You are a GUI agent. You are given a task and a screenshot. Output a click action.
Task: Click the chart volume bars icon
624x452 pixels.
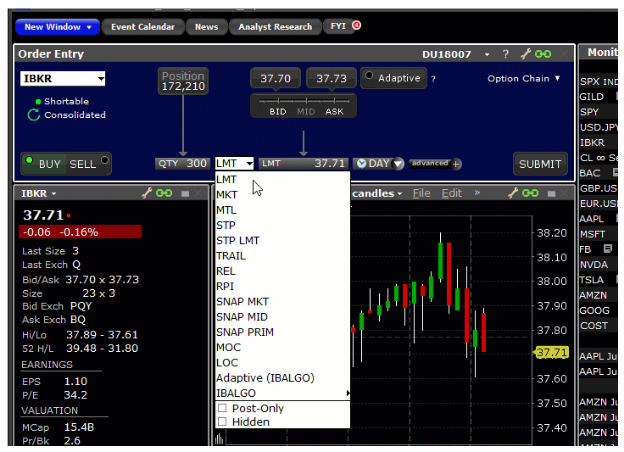pos(219,439)
